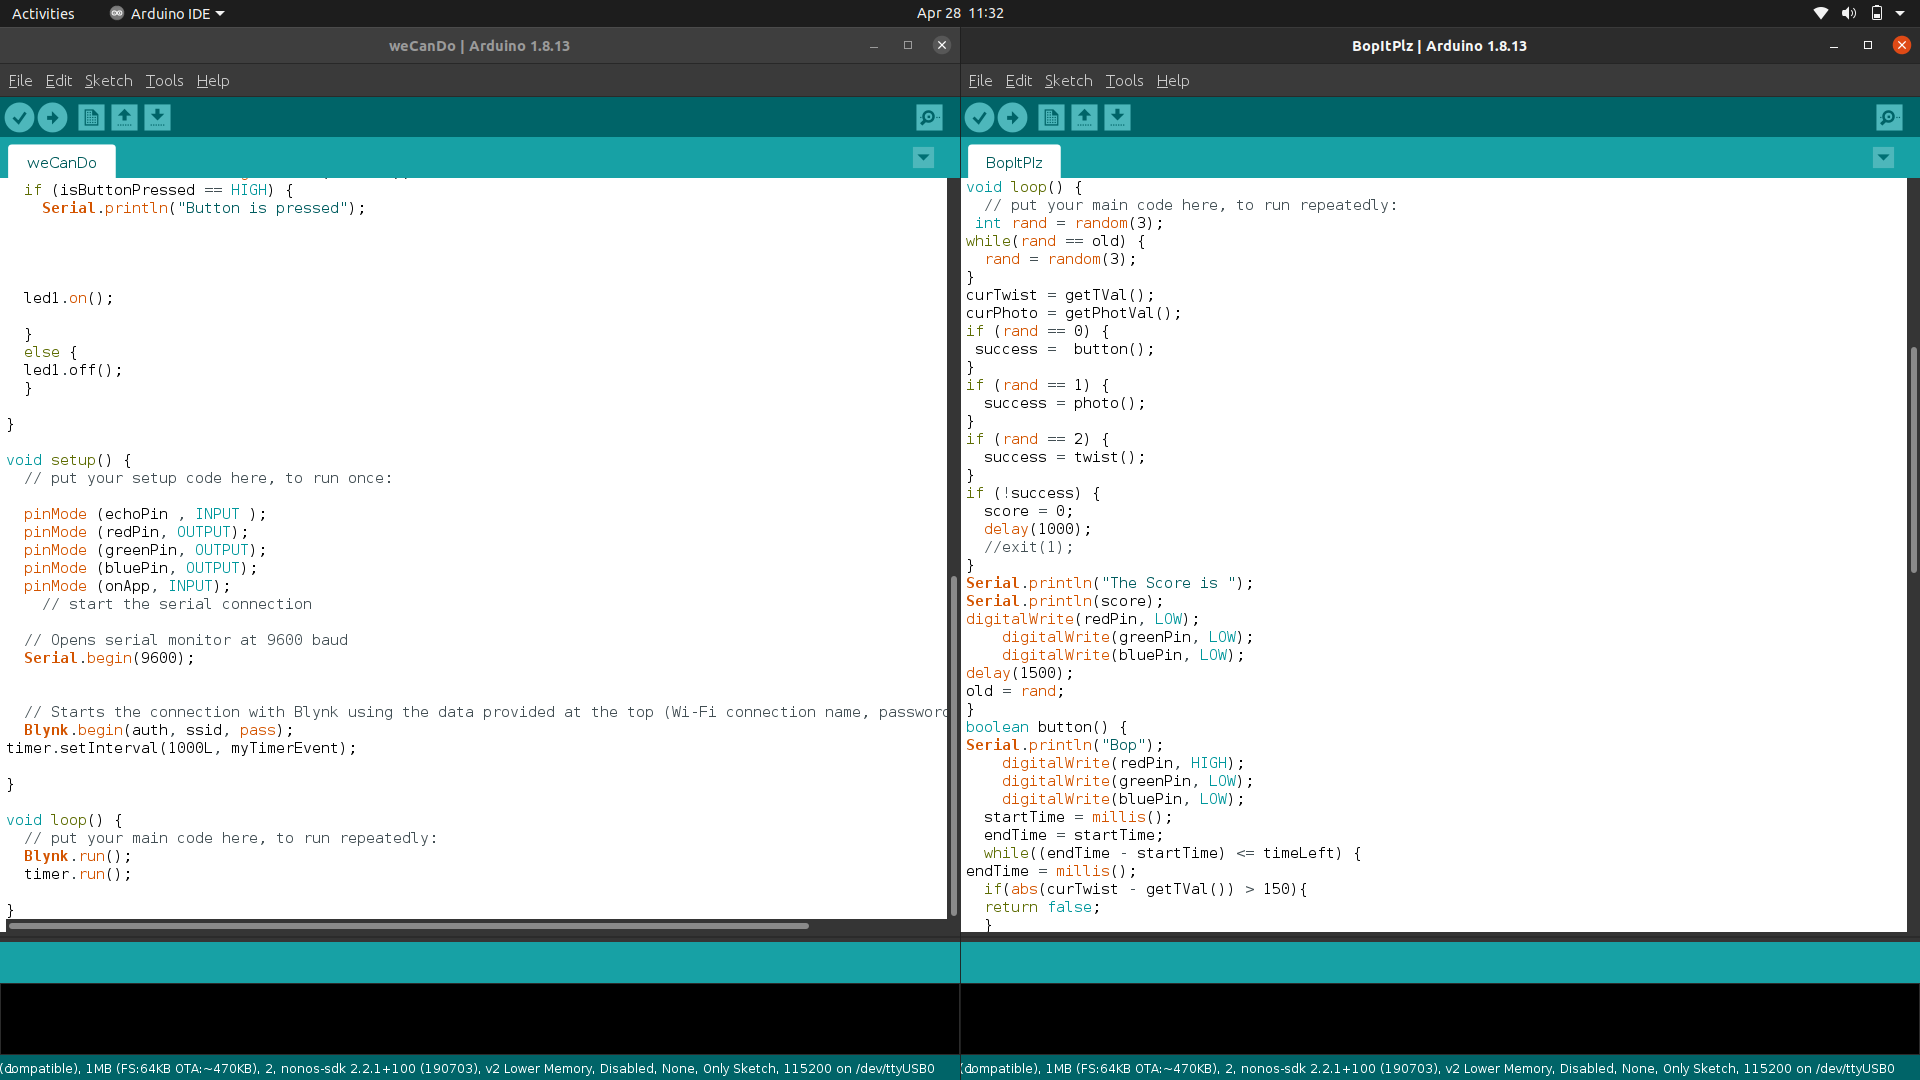Open the Arduino IDE app menu
1920x1080 pixels.
(167, 14)
